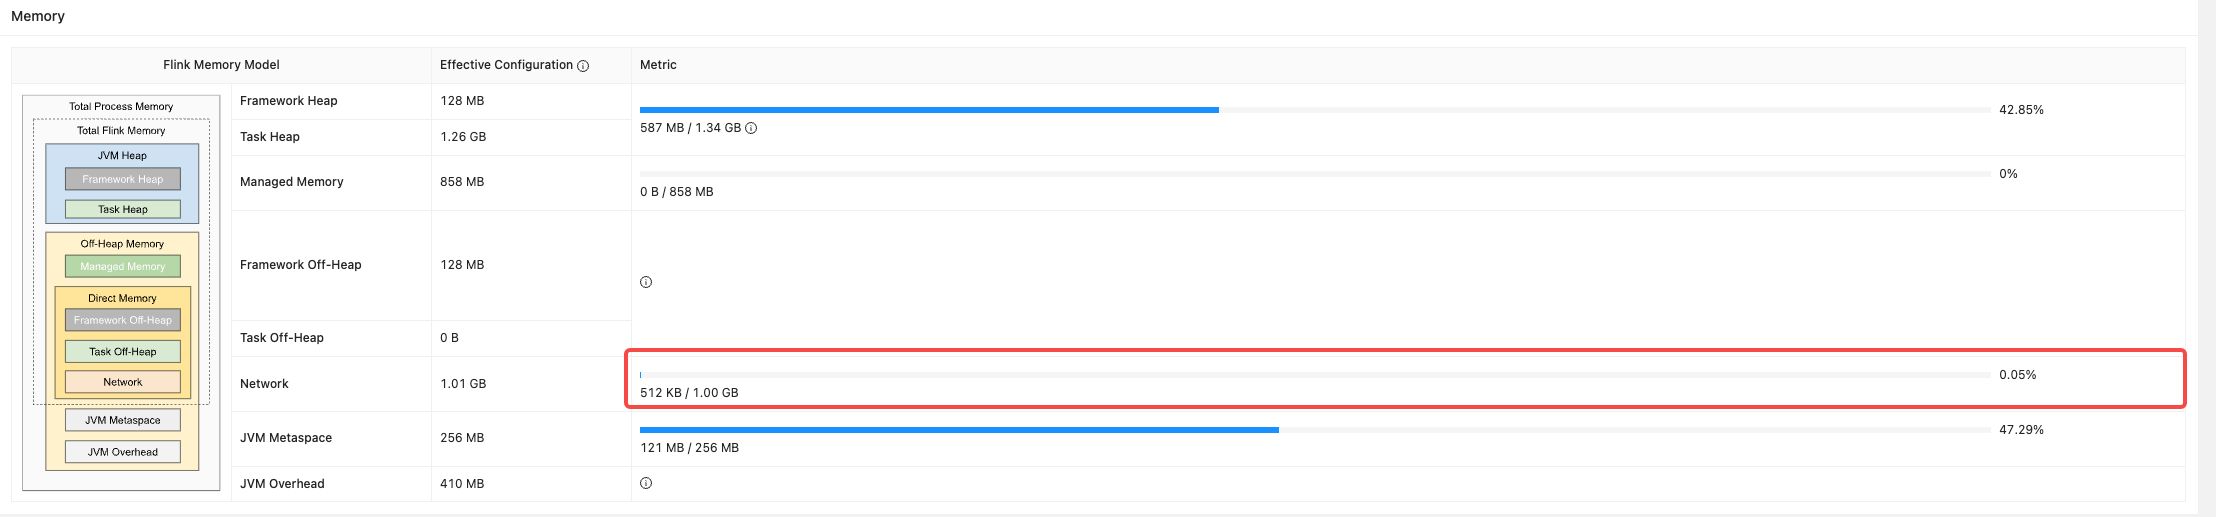
Task: Click the Flink Memory Model column header
Action: point(221,65)
